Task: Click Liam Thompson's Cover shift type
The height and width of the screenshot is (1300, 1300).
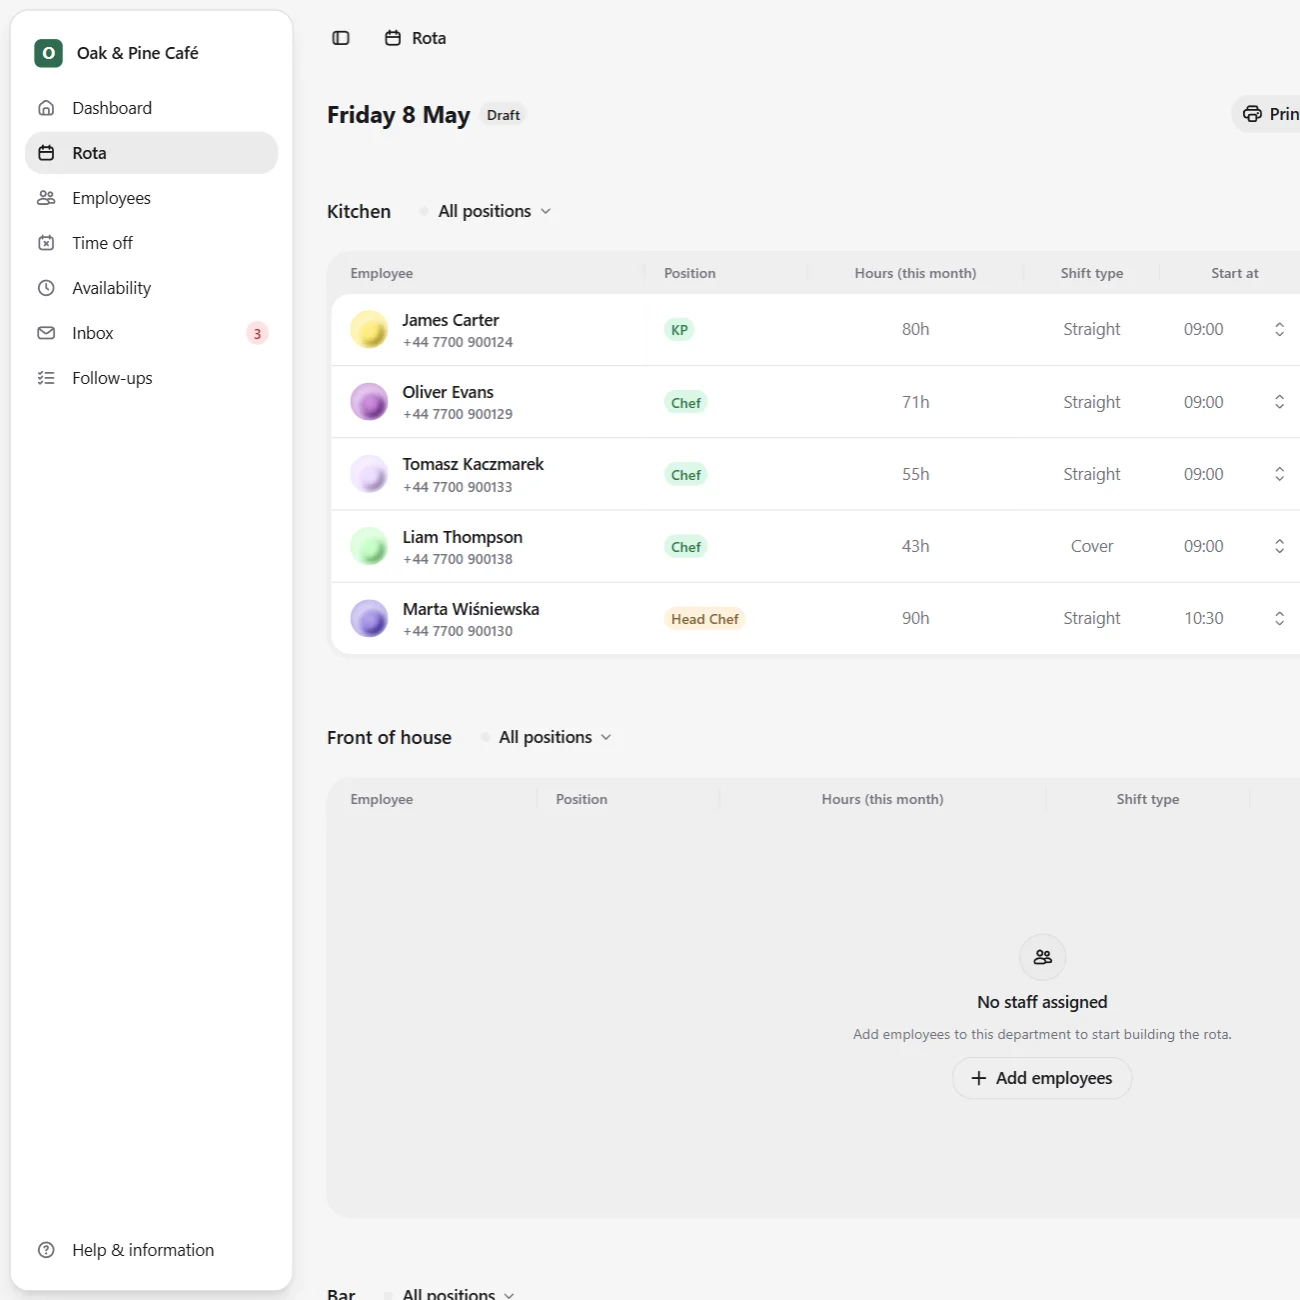Action: 1092,546
